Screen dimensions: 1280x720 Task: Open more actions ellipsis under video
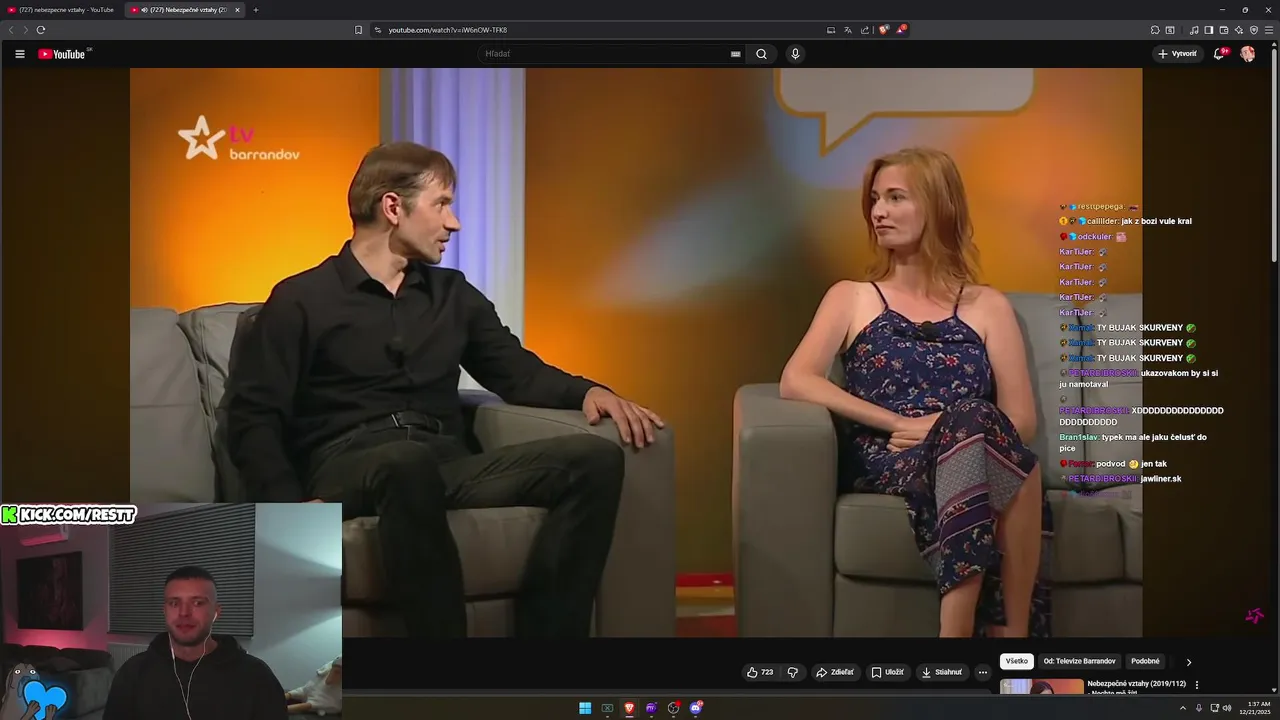982,672
